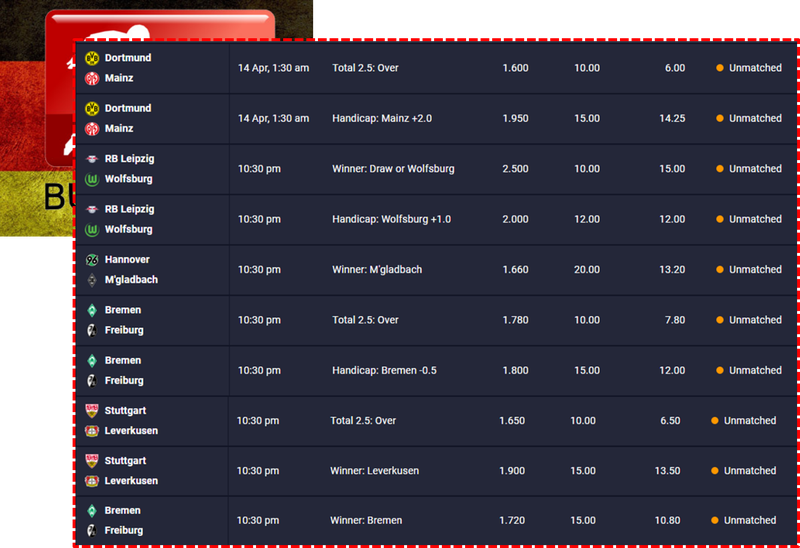This screenshot has height=548, width=800.
Task: Click orange status dot in Winner: Bremen row
Action: coord(715,520)
